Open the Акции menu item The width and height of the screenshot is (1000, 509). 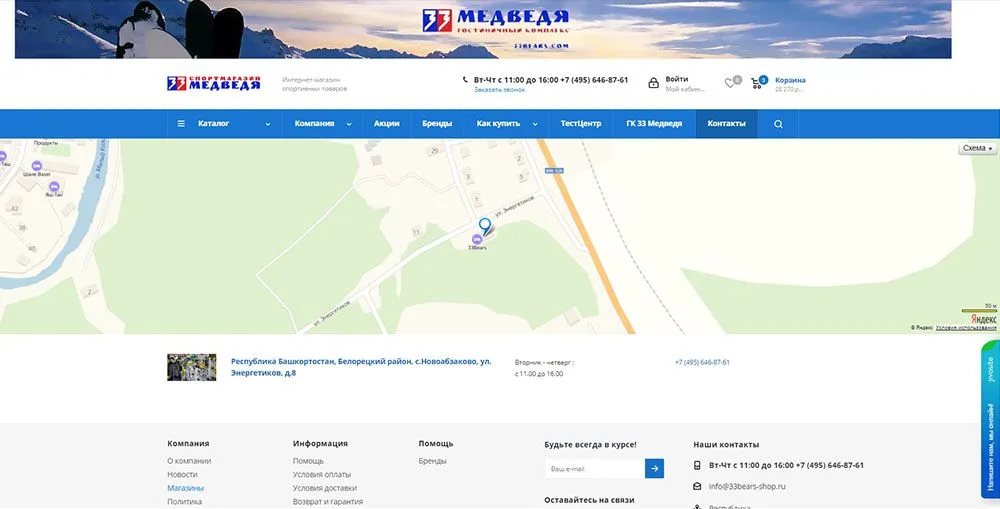click(x=386, y=124)
